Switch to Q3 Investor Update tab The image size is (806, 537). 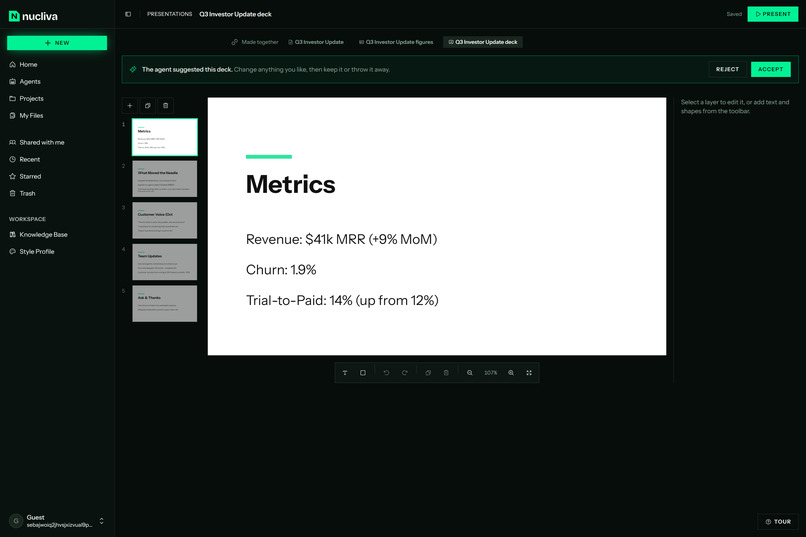[x=316, y=42]
